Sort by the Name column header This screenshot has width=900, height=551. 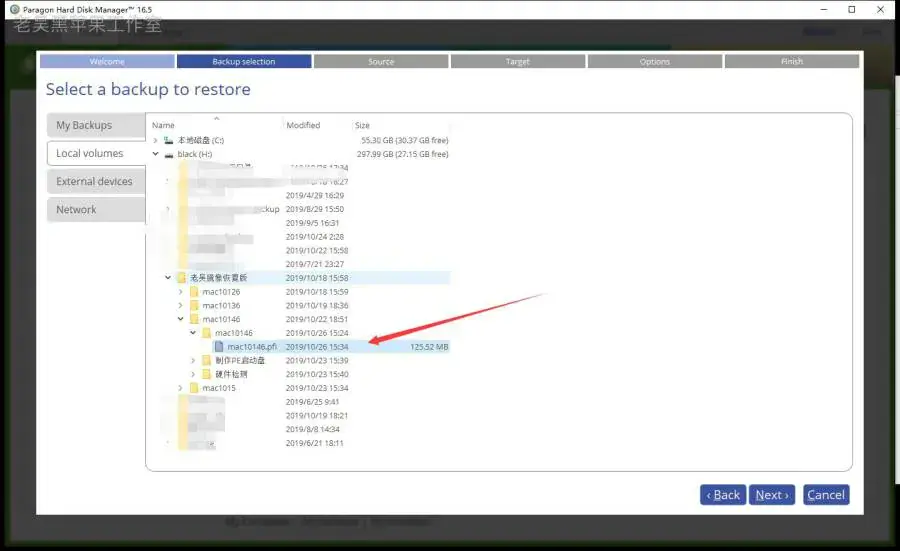(163, 125)
